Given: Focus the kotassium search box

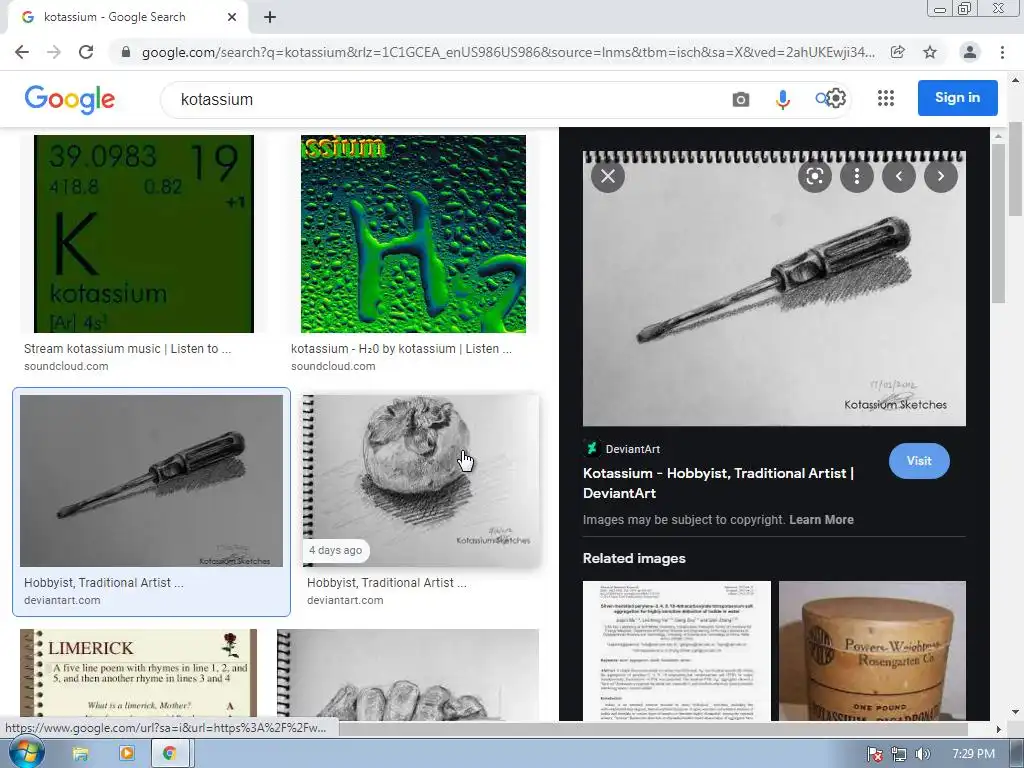Looking at the screenshot, I should coord(444,99).
